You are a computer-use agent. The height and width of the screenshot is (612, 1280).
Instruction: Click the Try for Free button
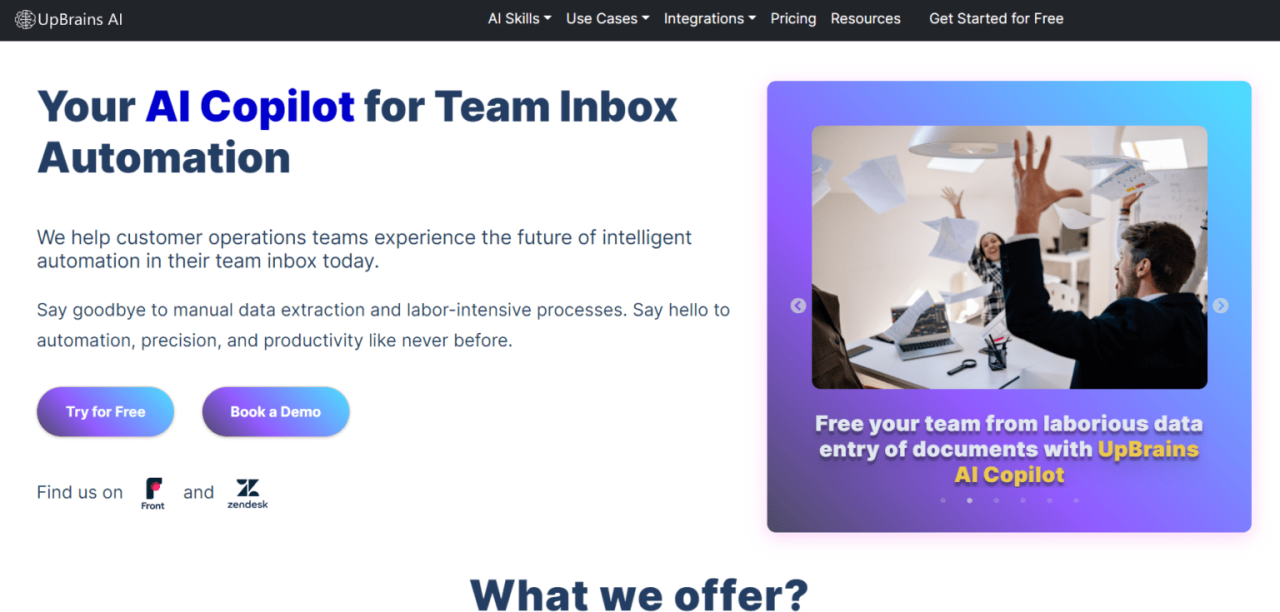click(x=105, y=412)
